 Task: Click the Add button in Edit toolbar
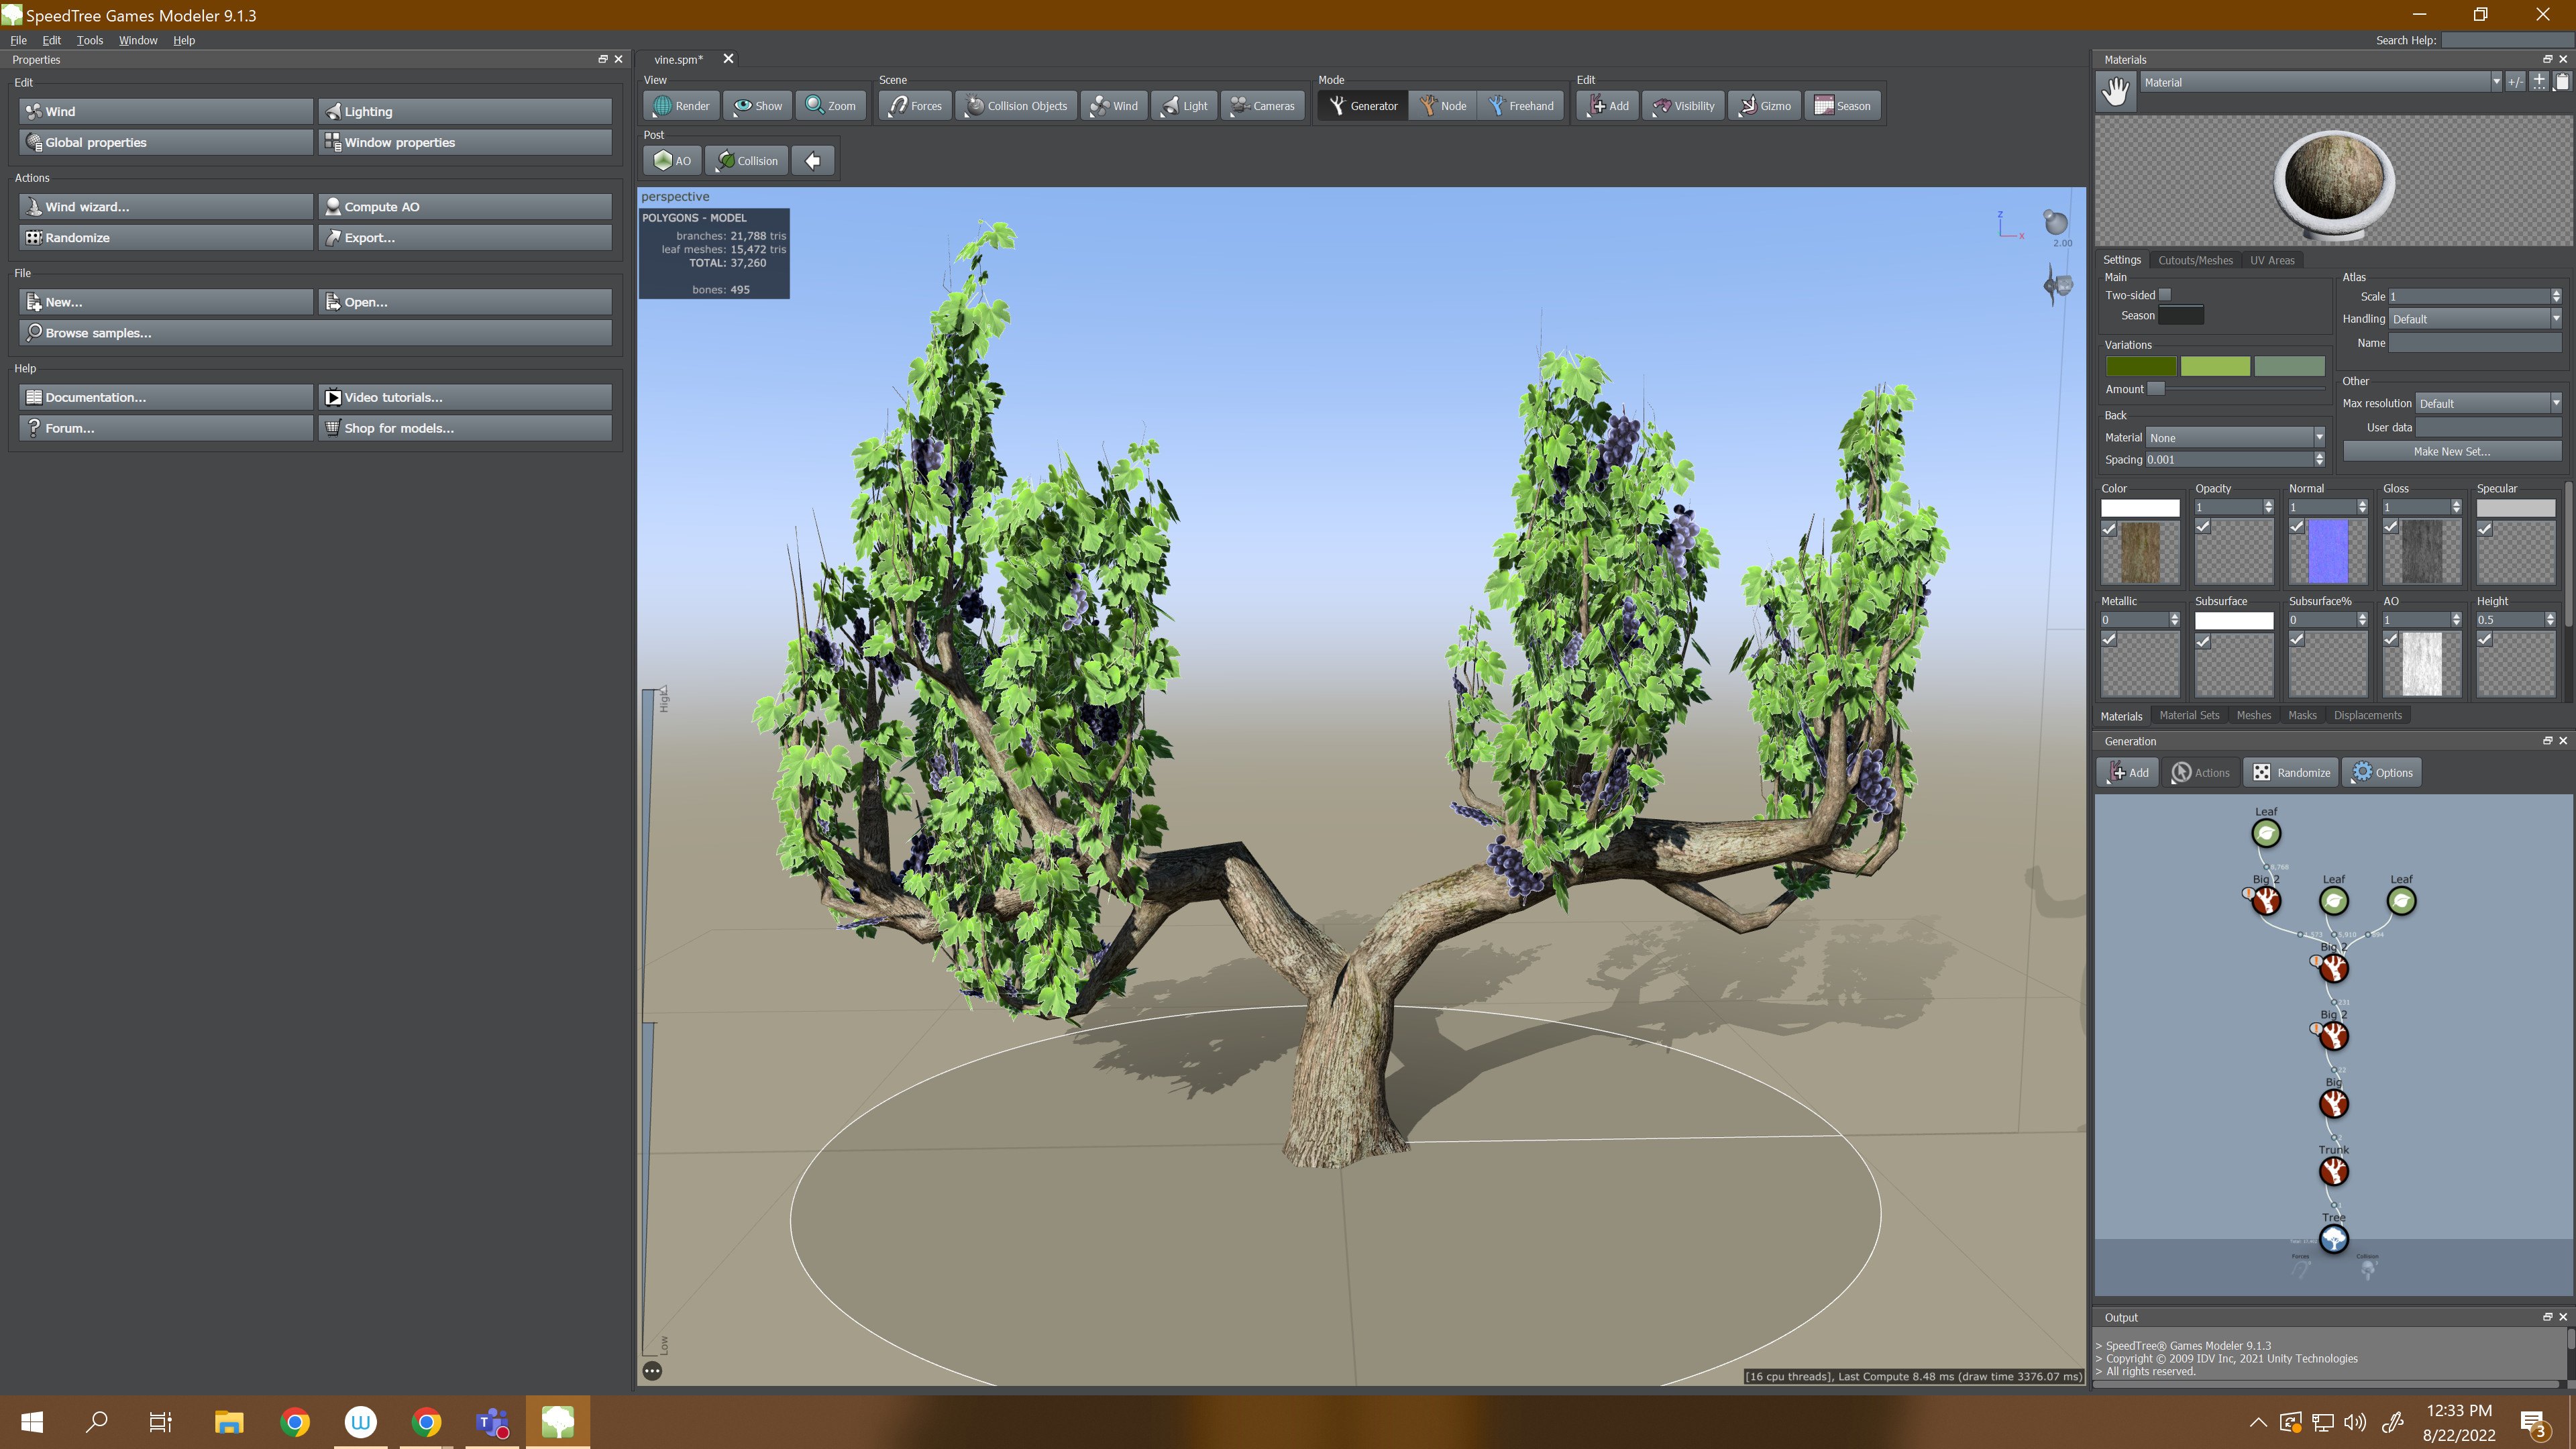click(x=1608, y=106)
